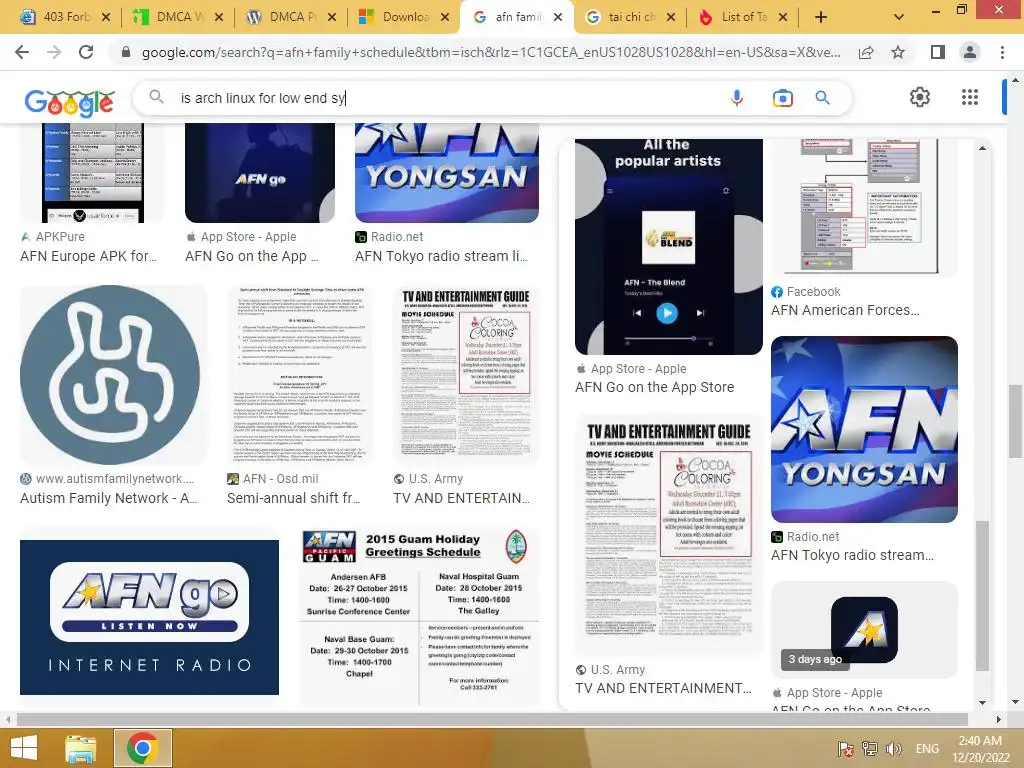This screenshot has height=768, width=1024.
Task: Click horizontal scrollbar right arrow
Action: (999, 719)
